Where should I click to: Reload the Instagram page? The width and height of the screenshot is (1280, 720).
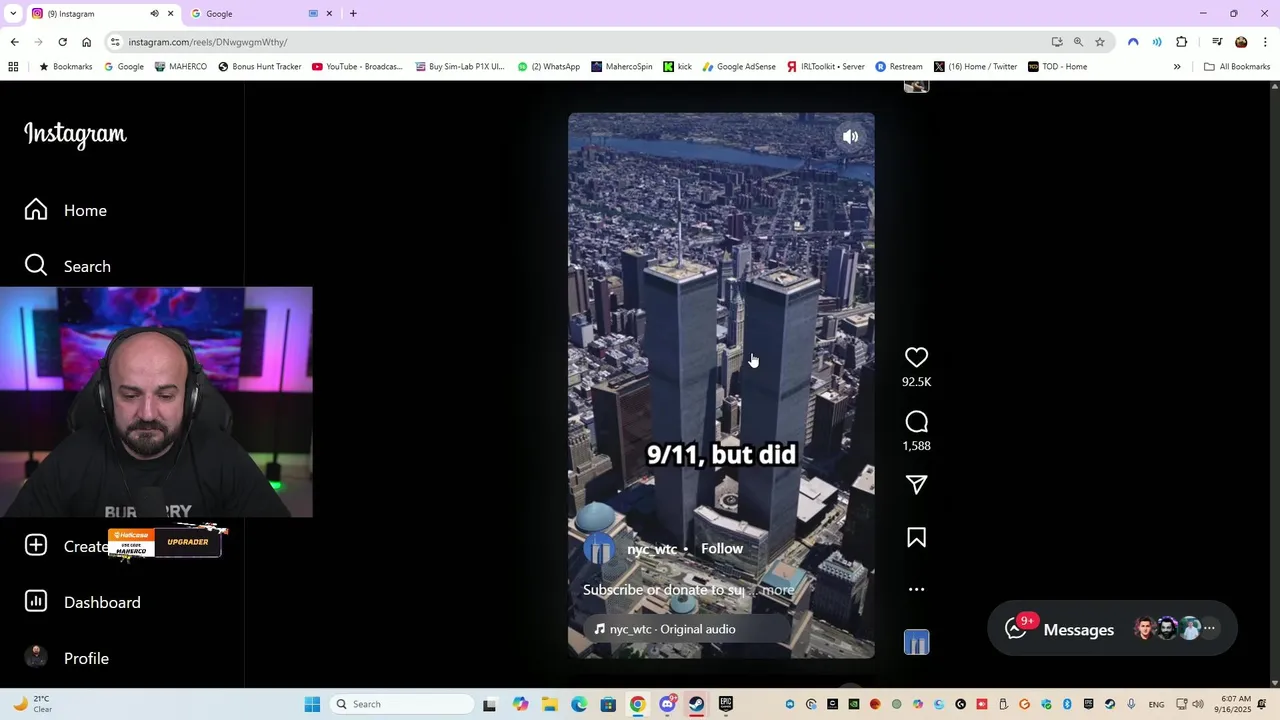tap(62, 42)
